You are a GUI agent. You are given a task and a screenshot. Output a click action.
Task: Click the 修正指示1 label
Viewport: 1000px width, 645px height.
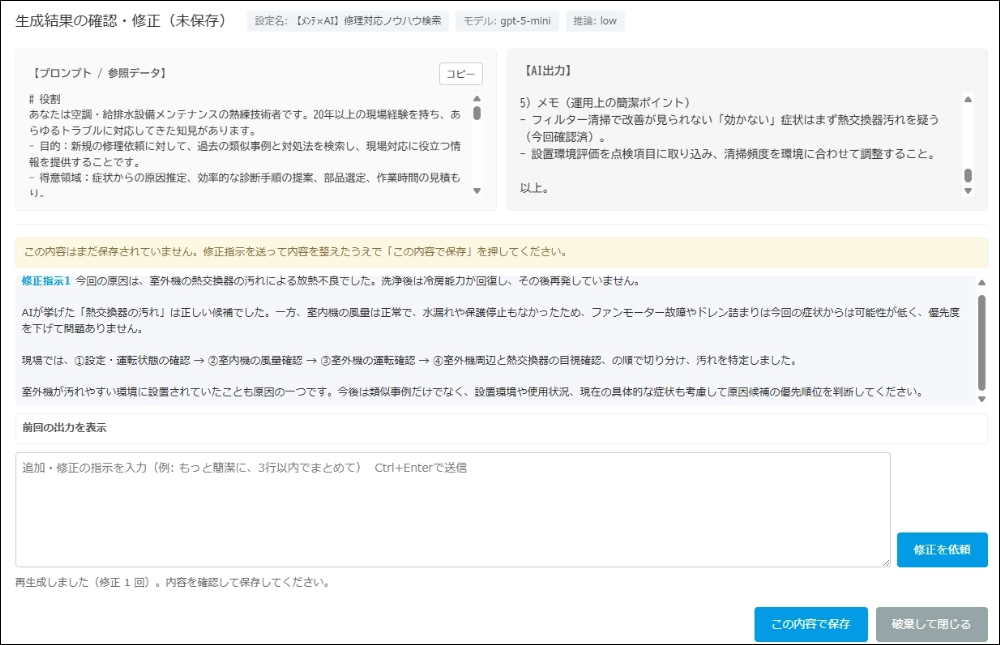tap(46, 281)
